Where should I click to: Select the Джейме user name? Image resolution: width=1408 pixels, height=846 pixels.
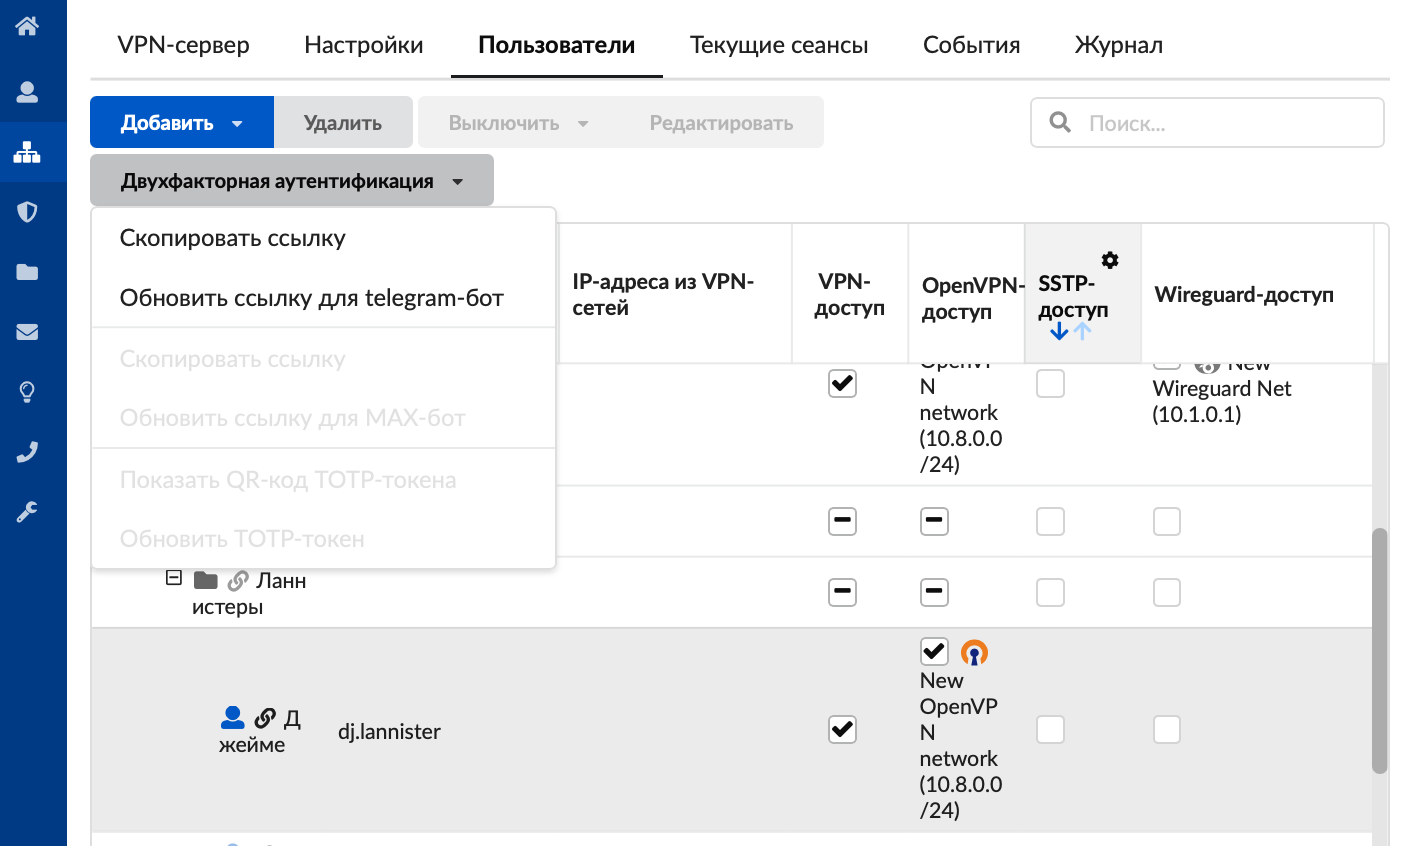click(x=260, y=731)
